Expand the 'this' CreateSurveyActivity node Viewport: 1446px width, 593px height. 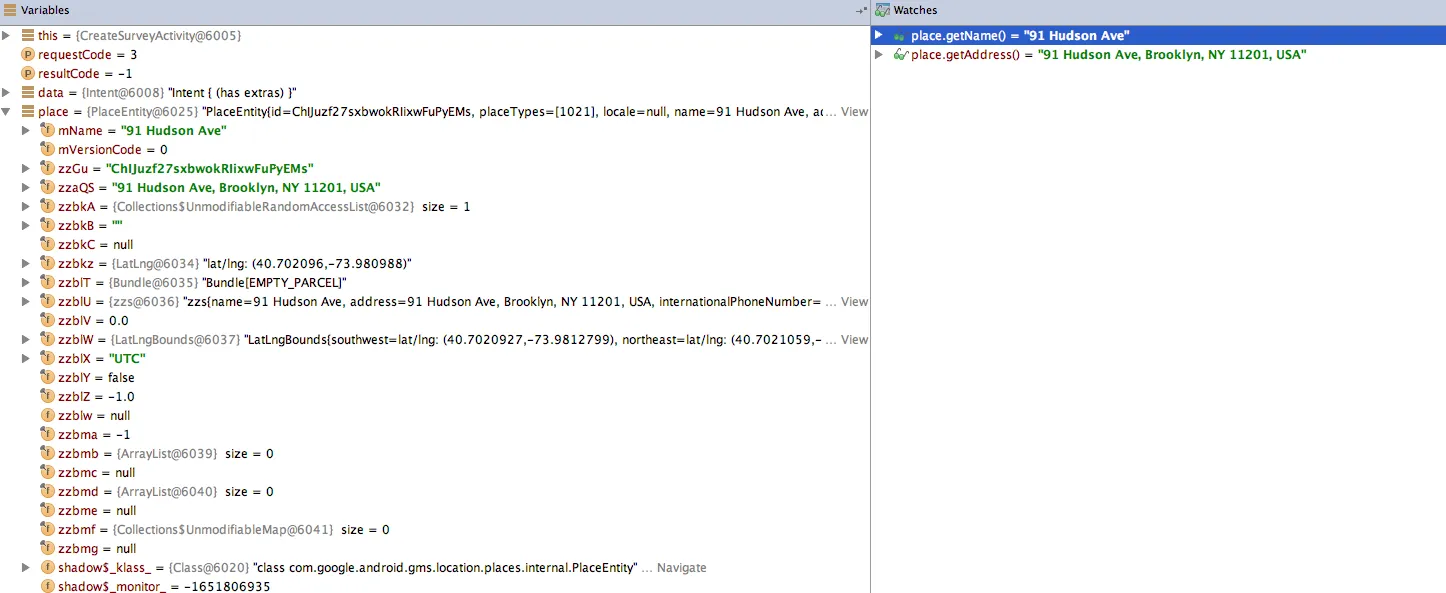click(6, 35)
